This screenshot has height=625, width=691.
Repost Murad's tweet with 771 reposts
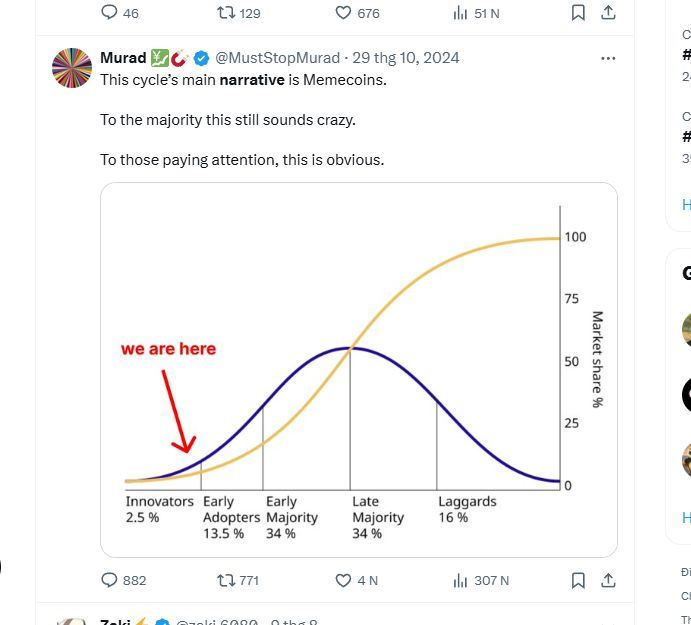click(226, 580)
